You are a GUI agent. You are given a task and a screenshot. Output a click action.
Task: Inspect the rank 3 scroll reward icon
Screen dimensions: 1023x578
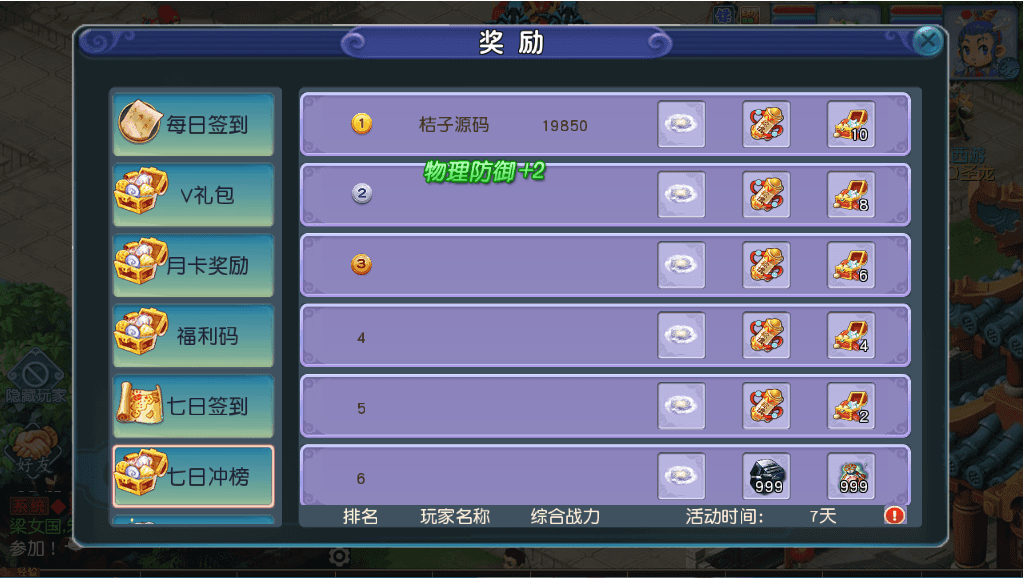(766, 265)
